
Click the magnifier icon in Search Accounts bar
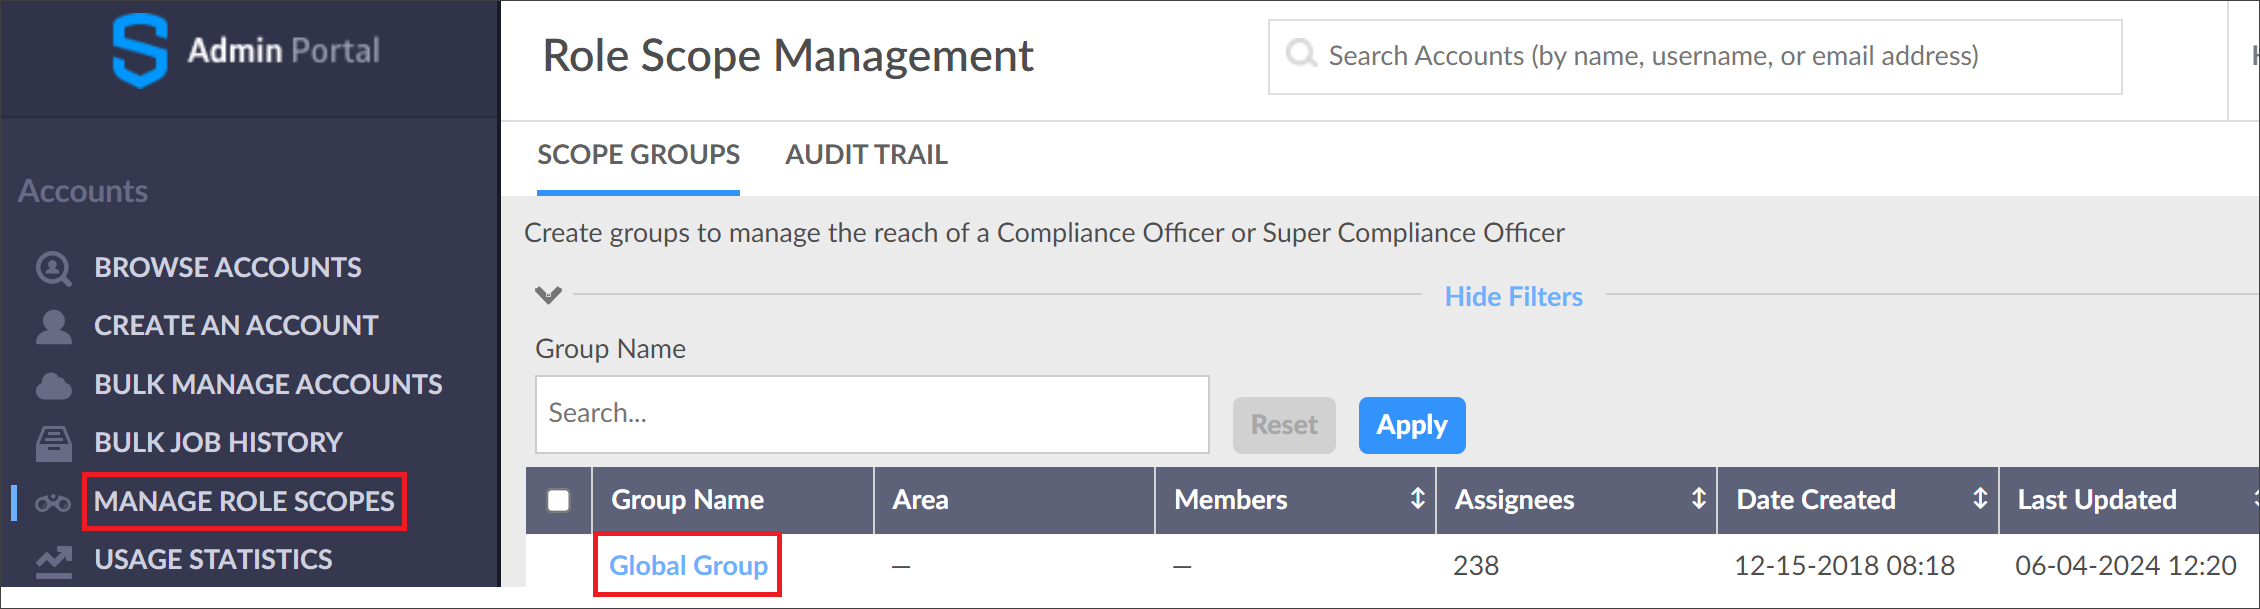[x=1300, y=54]
